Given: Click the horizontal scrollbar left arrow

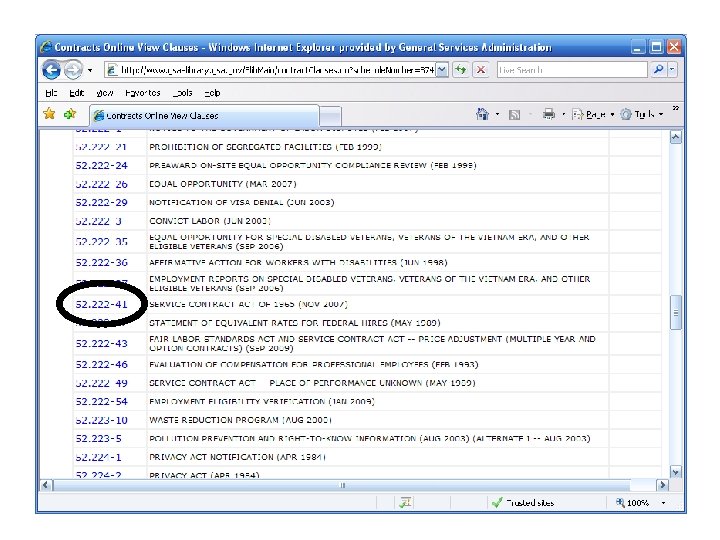Looking at the screenshot, I should pyautogui.click(x=46, y=485).
